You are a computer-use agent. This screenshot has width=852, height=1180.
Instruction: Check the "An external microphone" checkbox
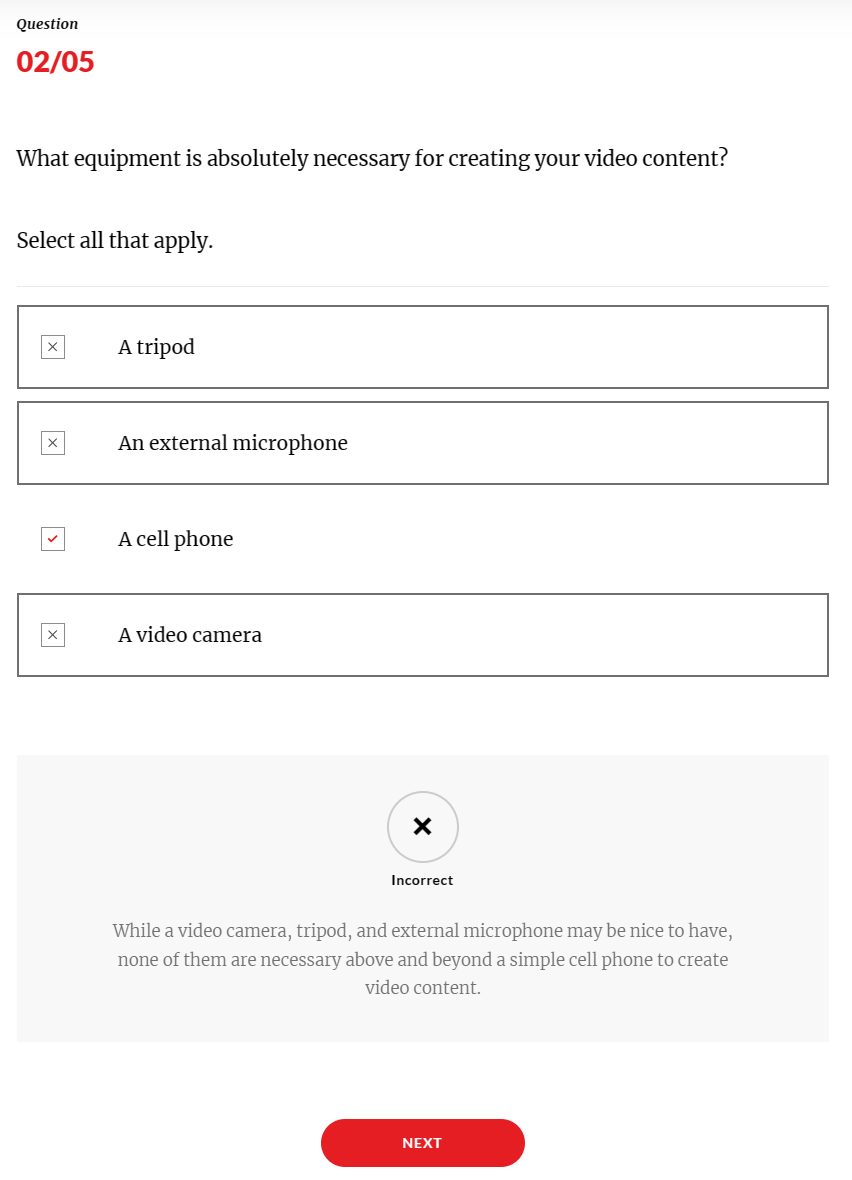53,443
